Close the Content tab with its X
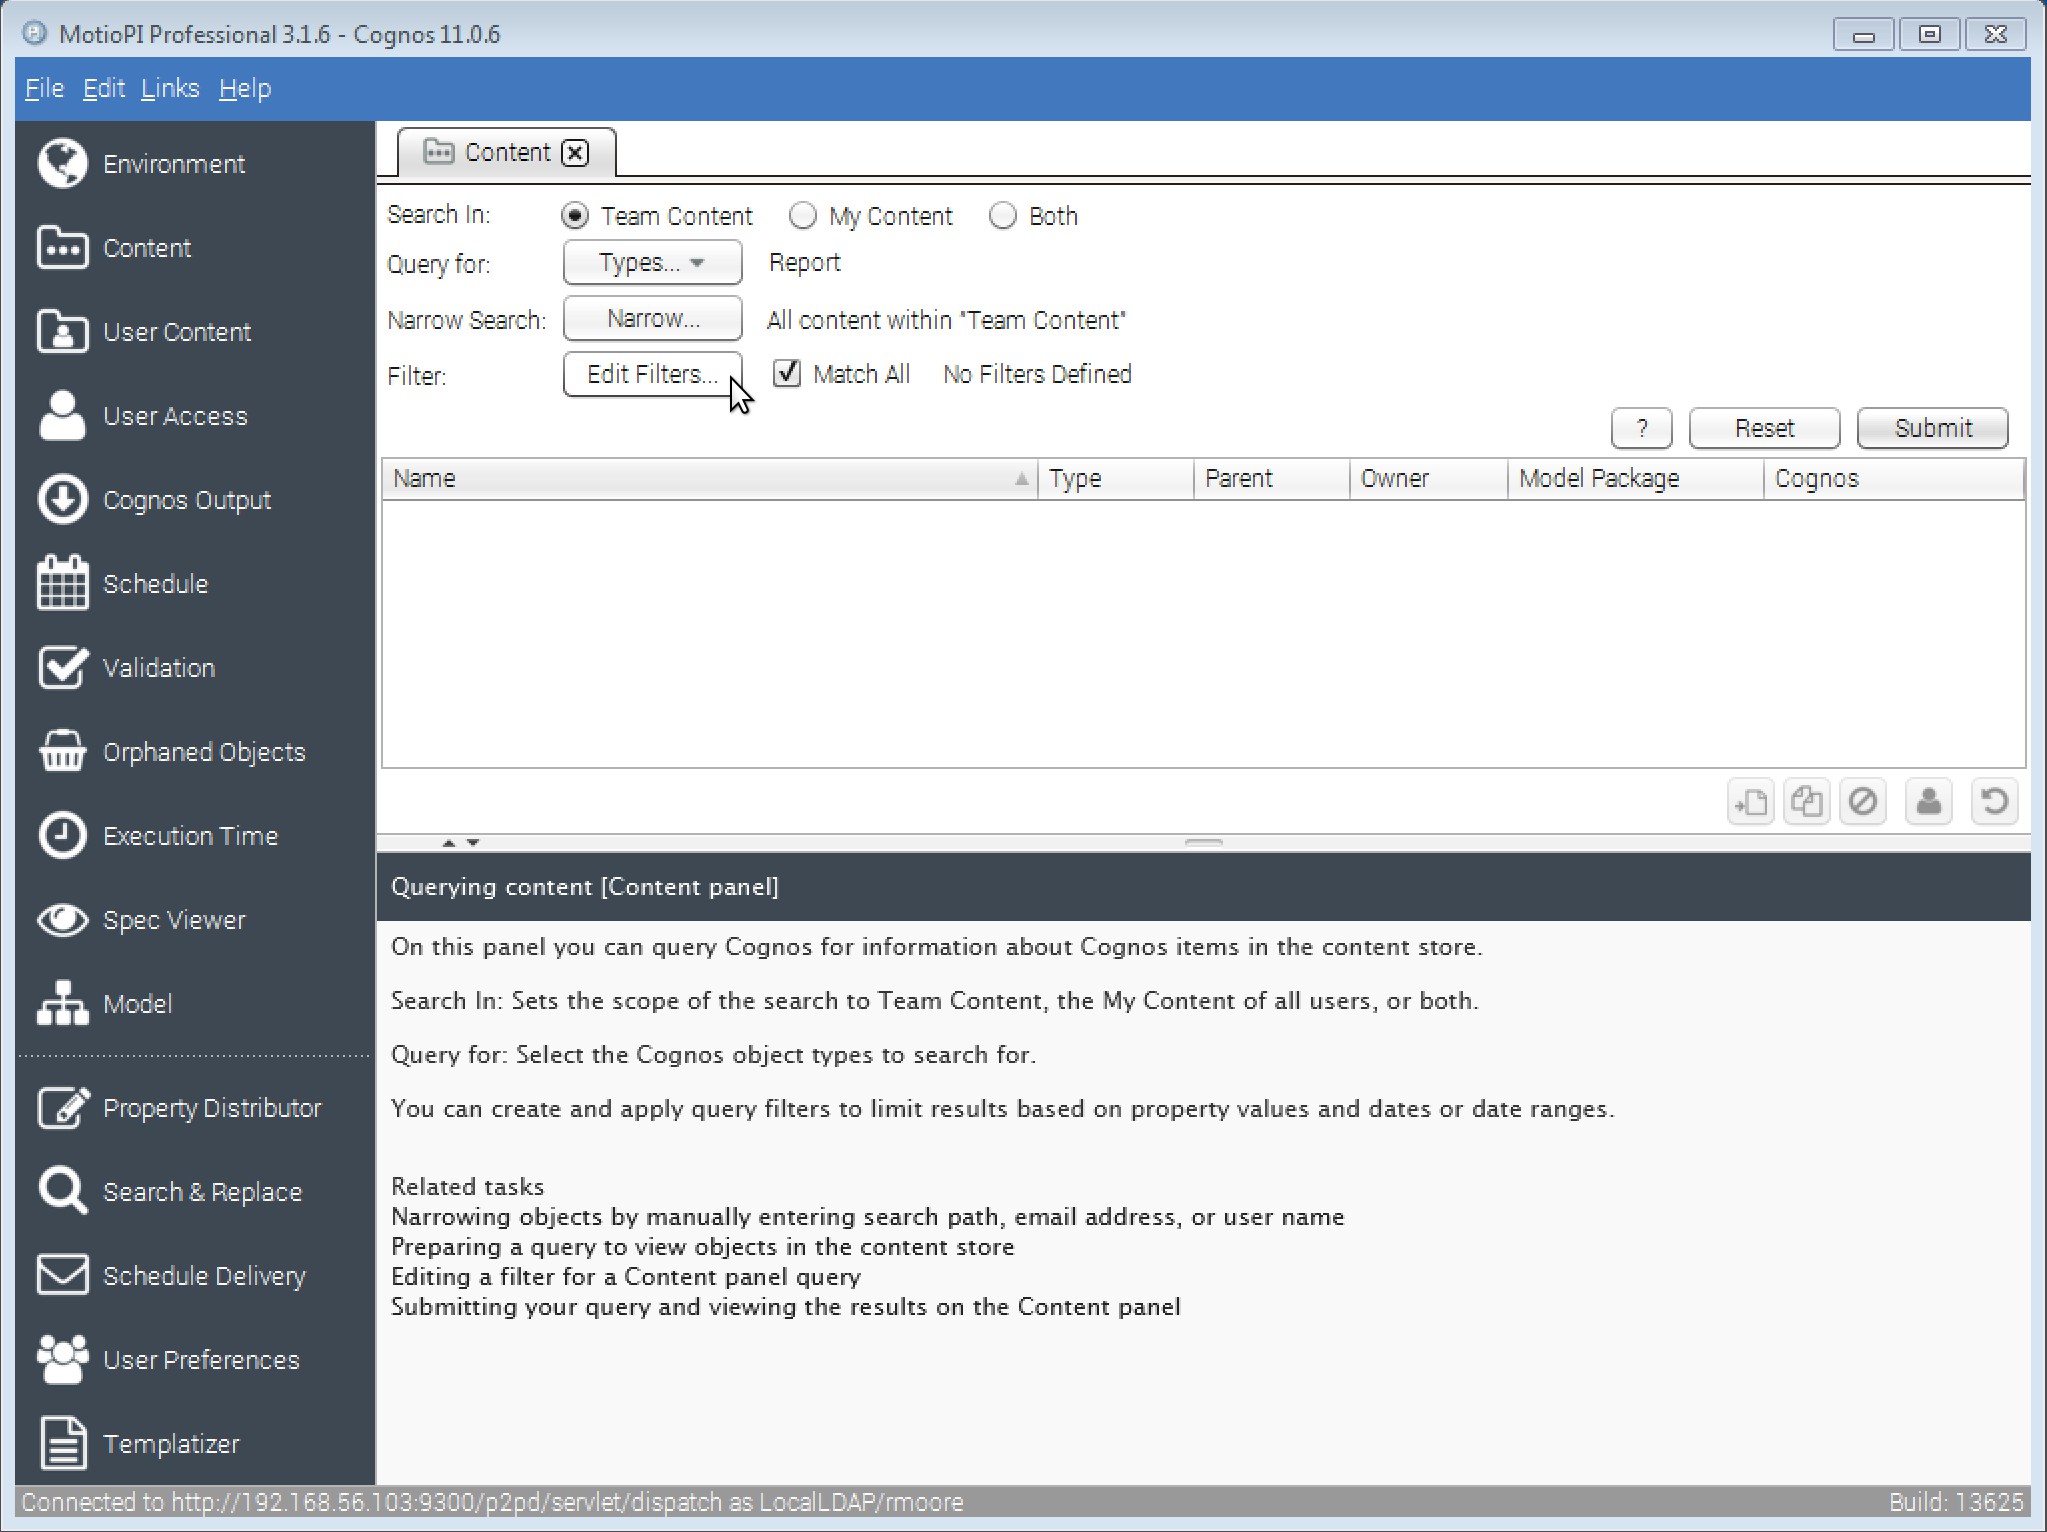This screenshot has width=2047, height=1532. (x=575, y=153)
